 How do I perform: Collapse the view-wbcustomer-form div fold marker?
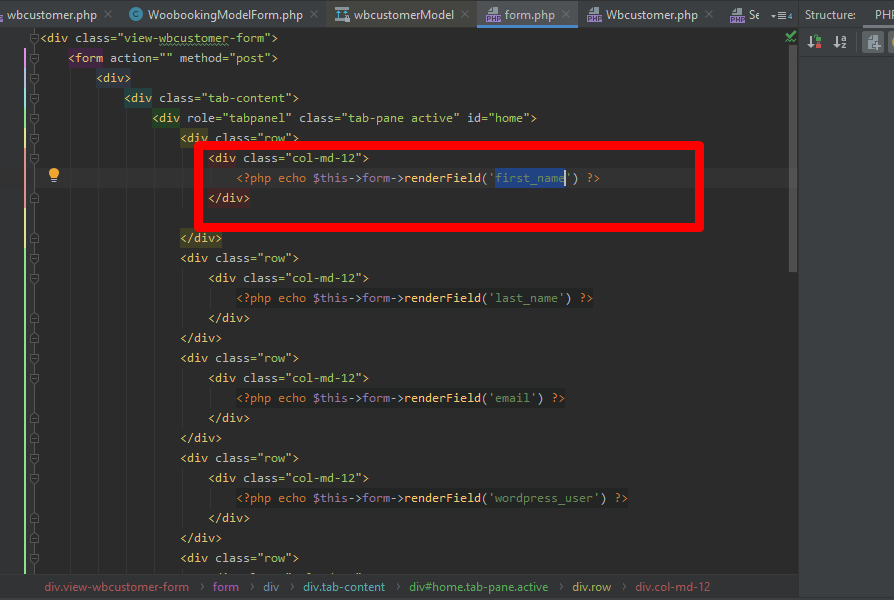(33, 38)
